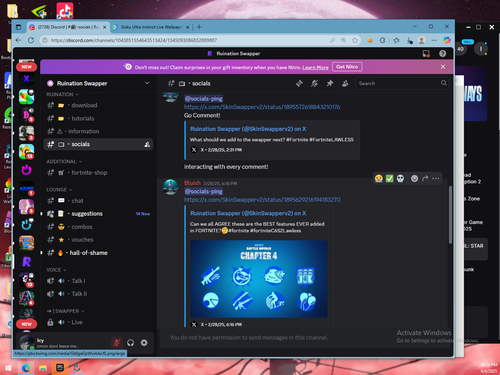Open the combos channel

click(x=98, y=227)
